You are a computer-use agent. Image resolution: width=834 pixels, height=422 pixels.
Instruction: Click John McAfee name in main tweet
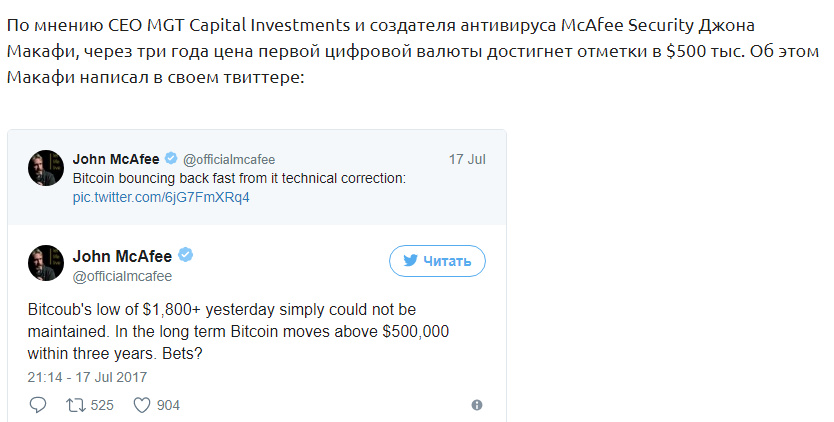[x=122, y=256]
